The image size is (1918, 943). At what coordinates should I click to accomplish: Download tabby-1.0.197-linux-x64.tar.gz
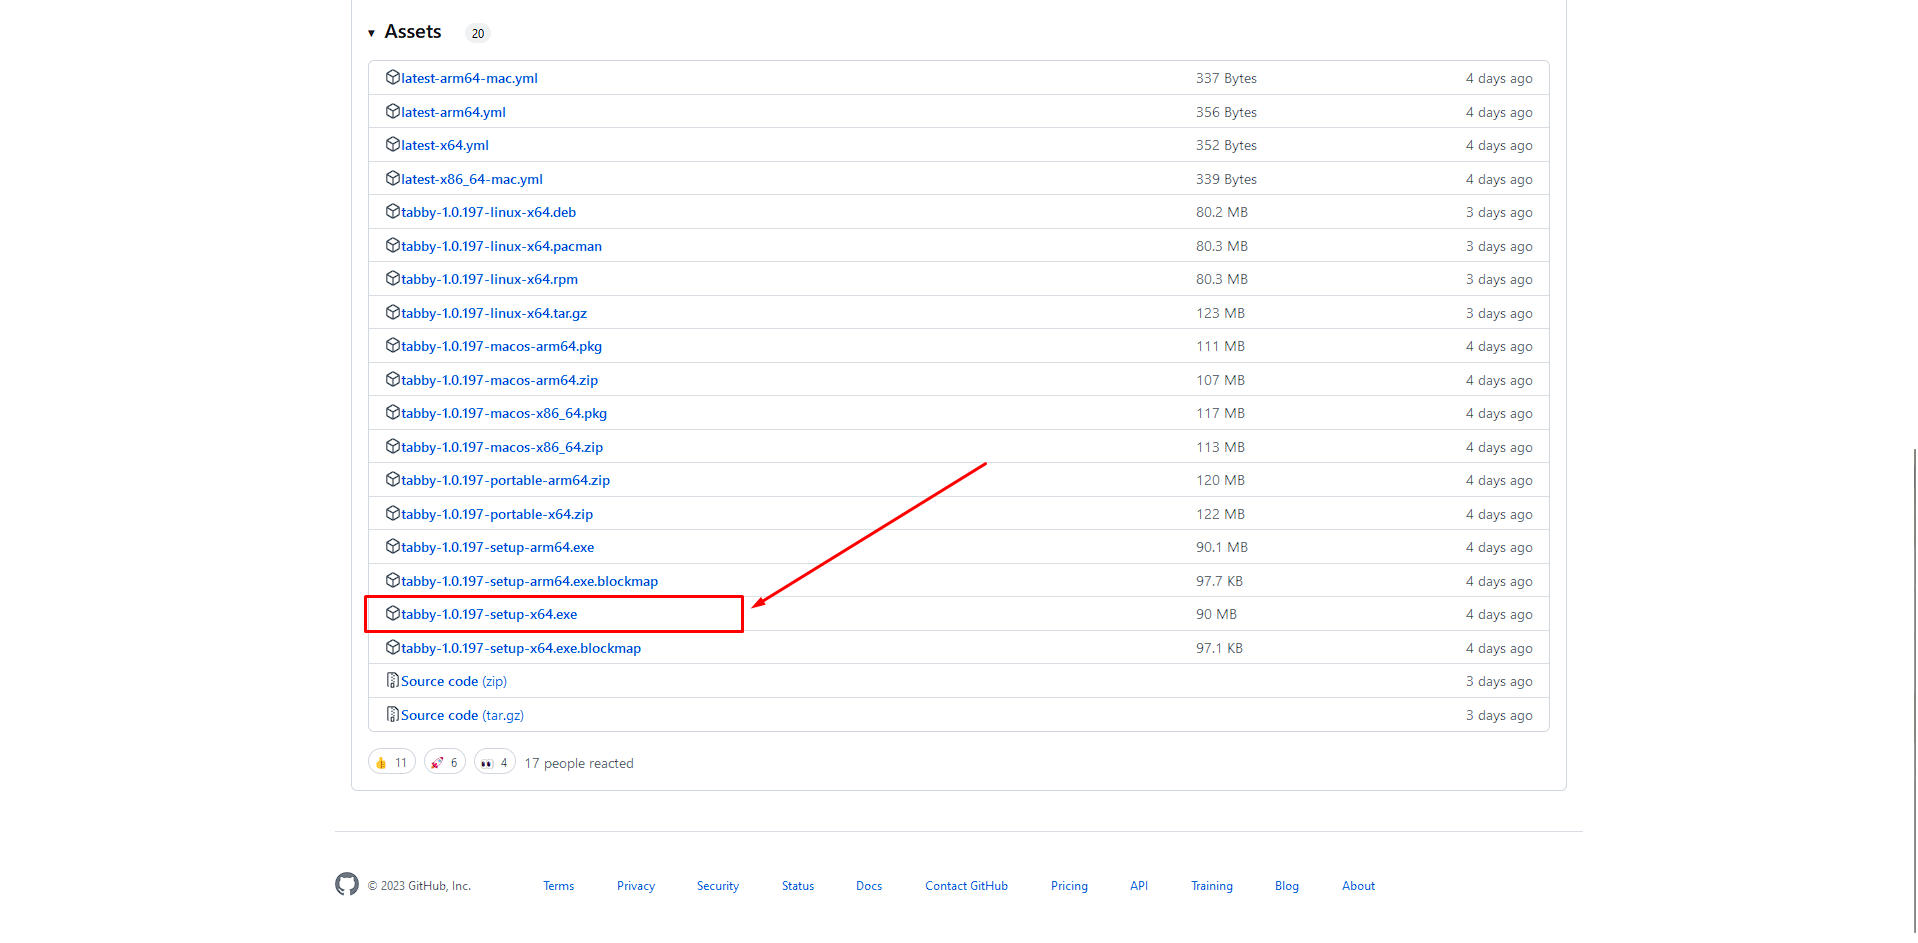pos(494,313)
